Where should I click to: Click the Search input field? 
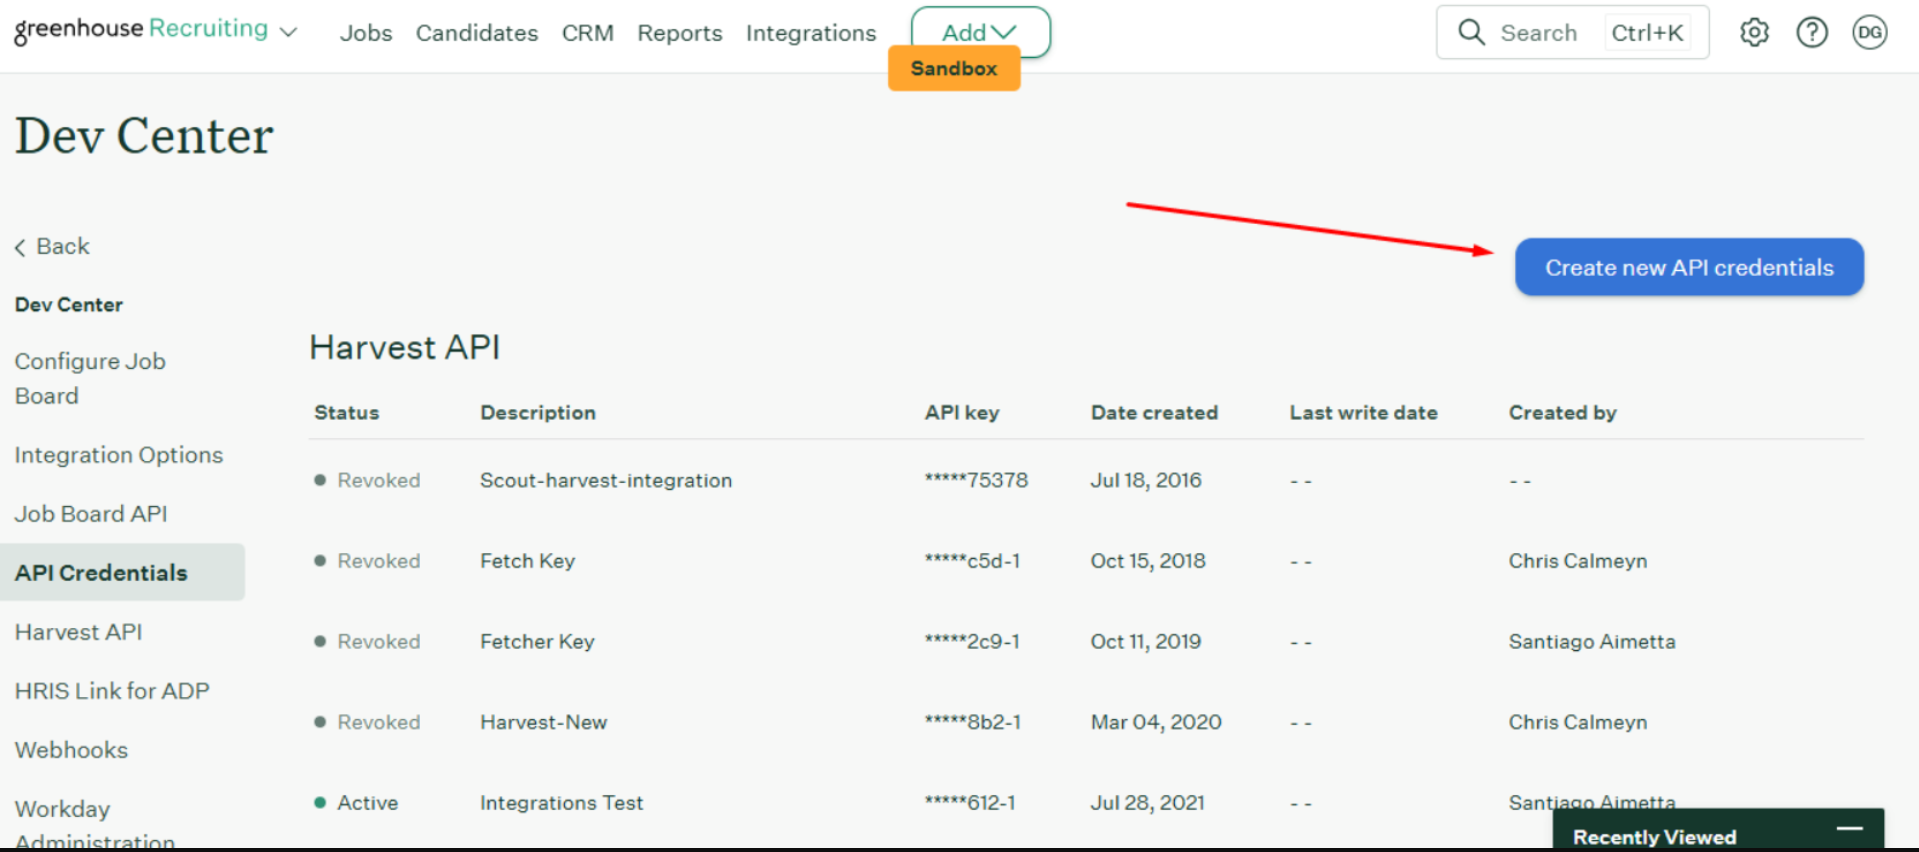(1572, 33)
